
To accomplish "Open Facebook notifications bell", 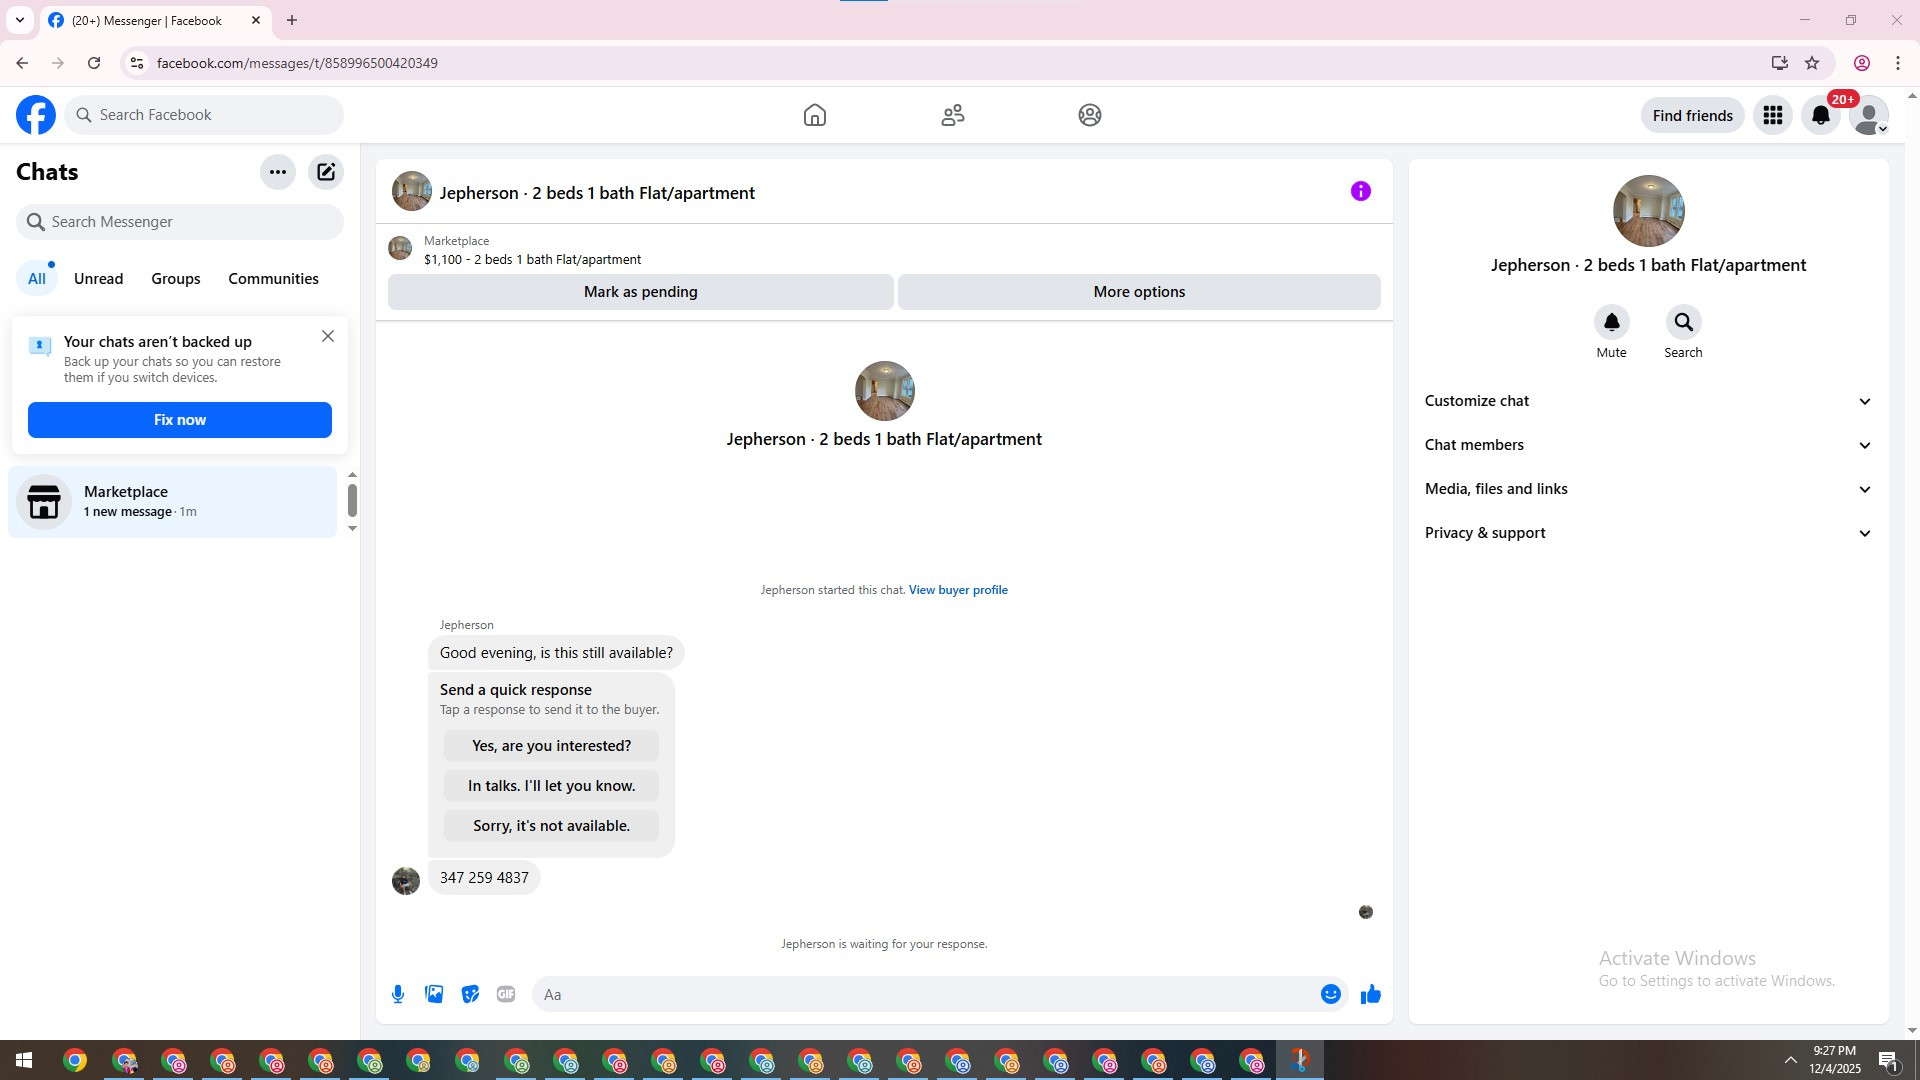I will 1820,115.
